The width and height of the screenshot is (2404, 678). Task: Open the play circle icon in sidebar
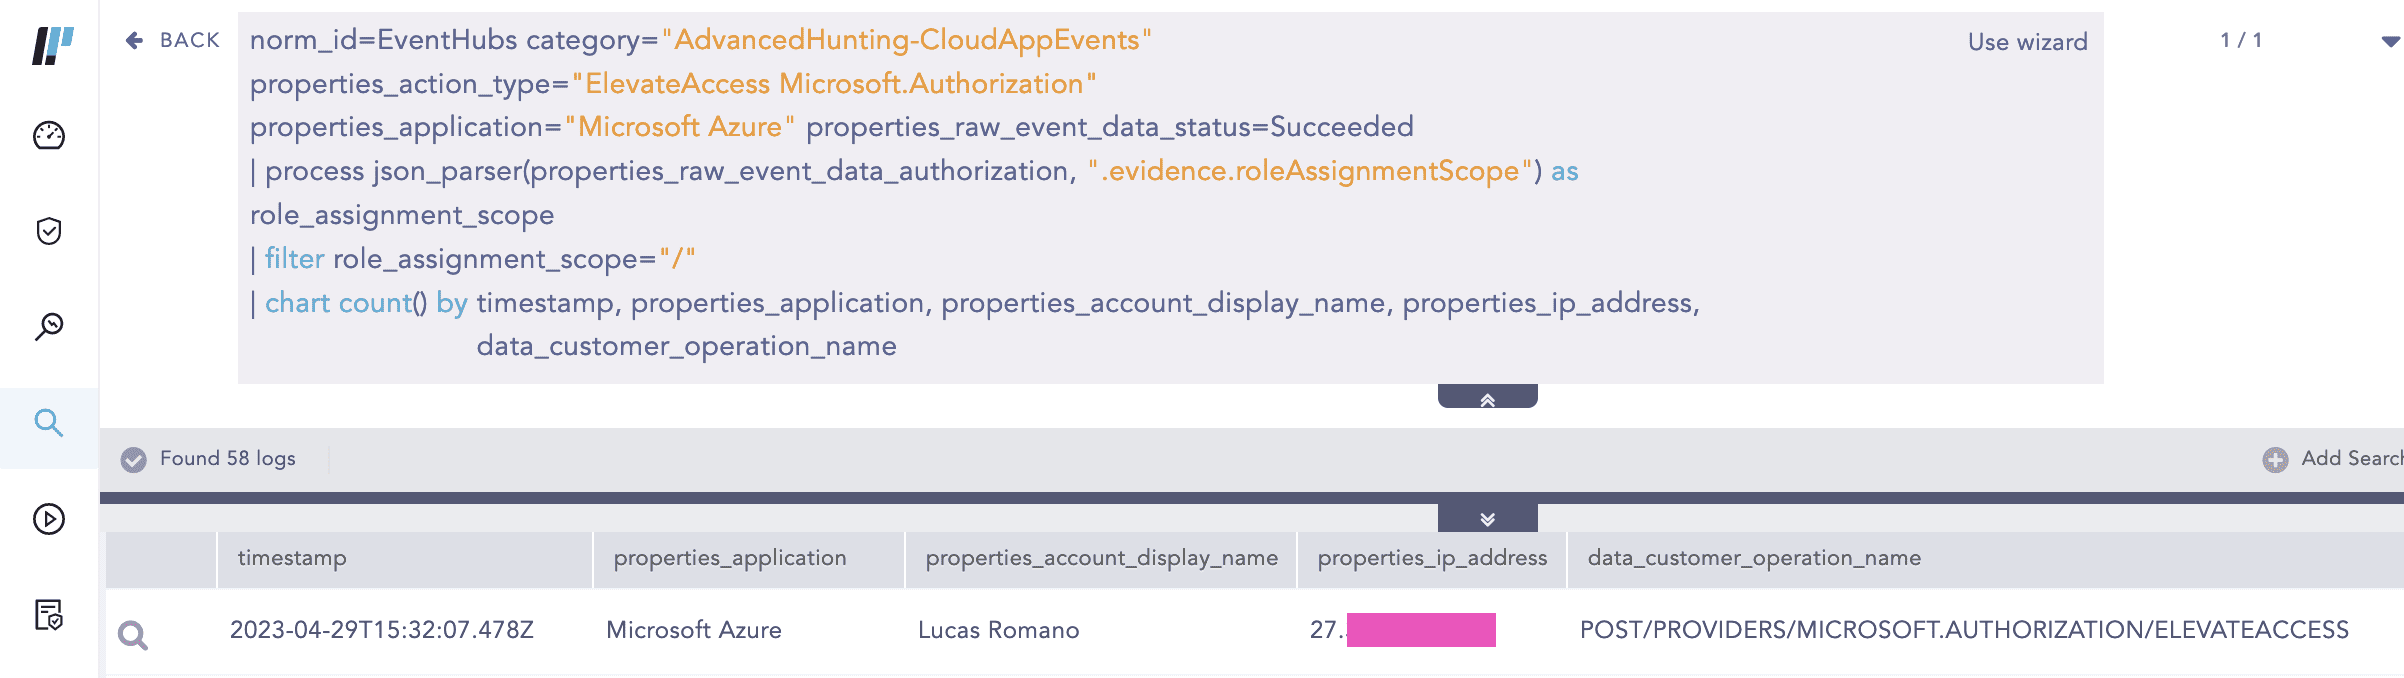pyautogui.click(x=49, y=519)
